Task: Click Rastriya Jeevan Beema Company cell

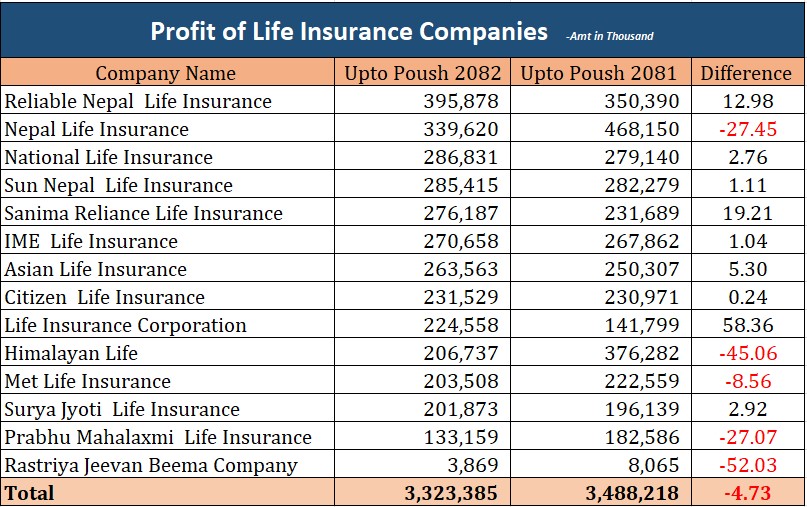Action: (151, 465)
